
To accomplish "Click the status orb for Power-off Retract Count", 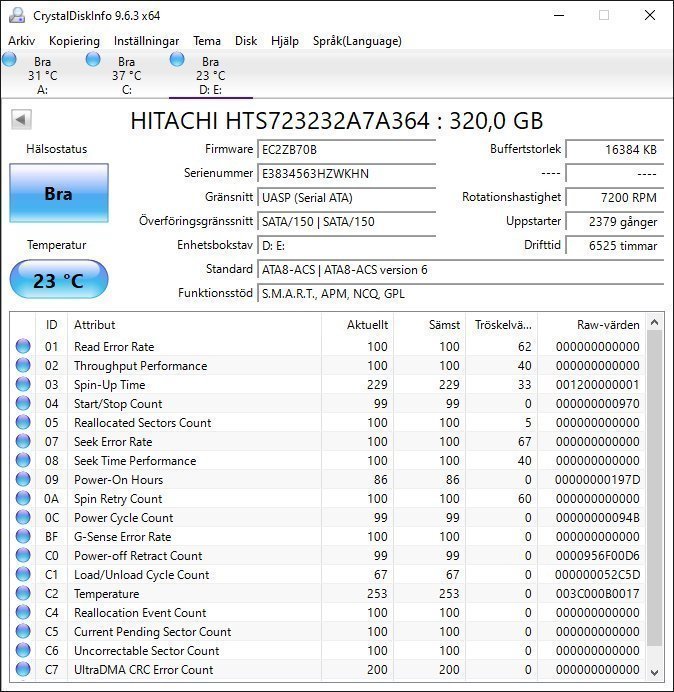I will pyautogui.click(x=23, y=555).
